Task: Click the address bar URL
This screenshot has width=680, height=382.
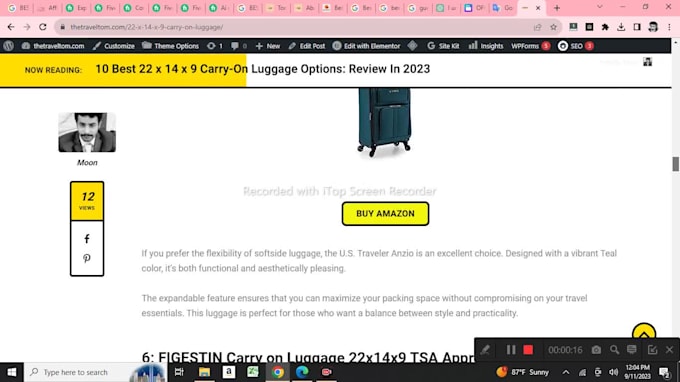Action: [x=147, y=27]
